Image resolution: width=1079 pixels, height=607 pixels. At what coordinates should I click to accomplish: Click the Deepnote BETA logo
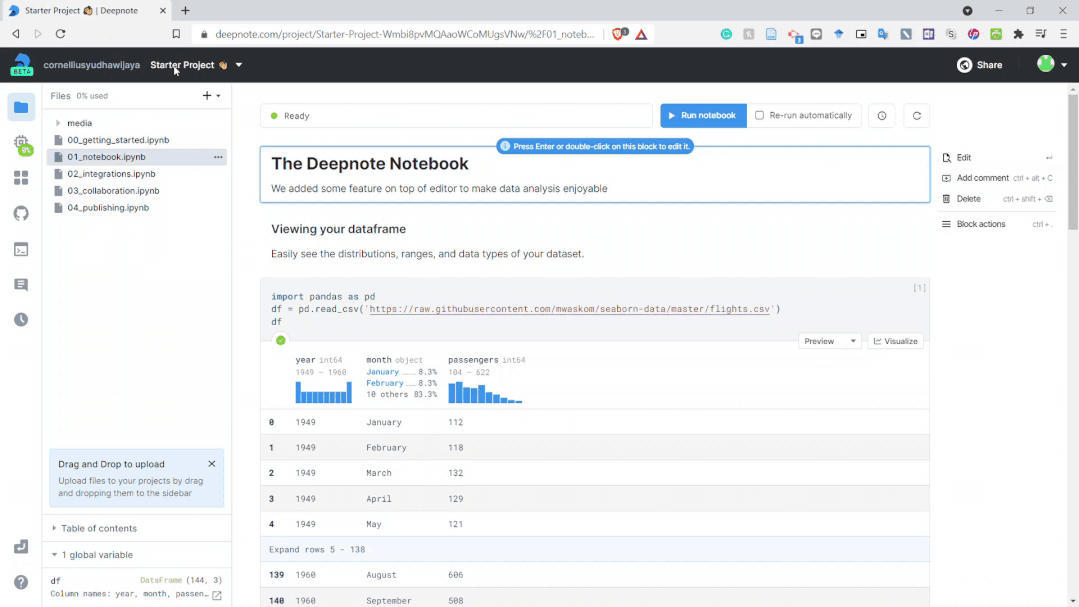[21, 65]
